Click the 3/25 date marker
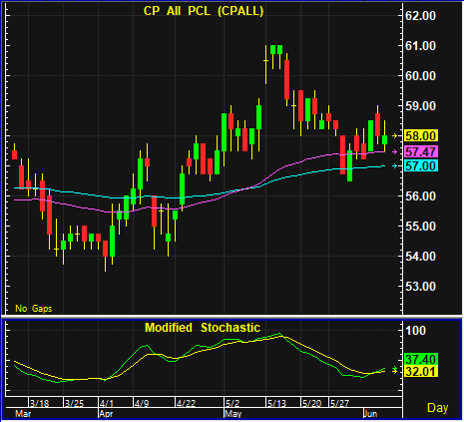 [x=74, y=403]
